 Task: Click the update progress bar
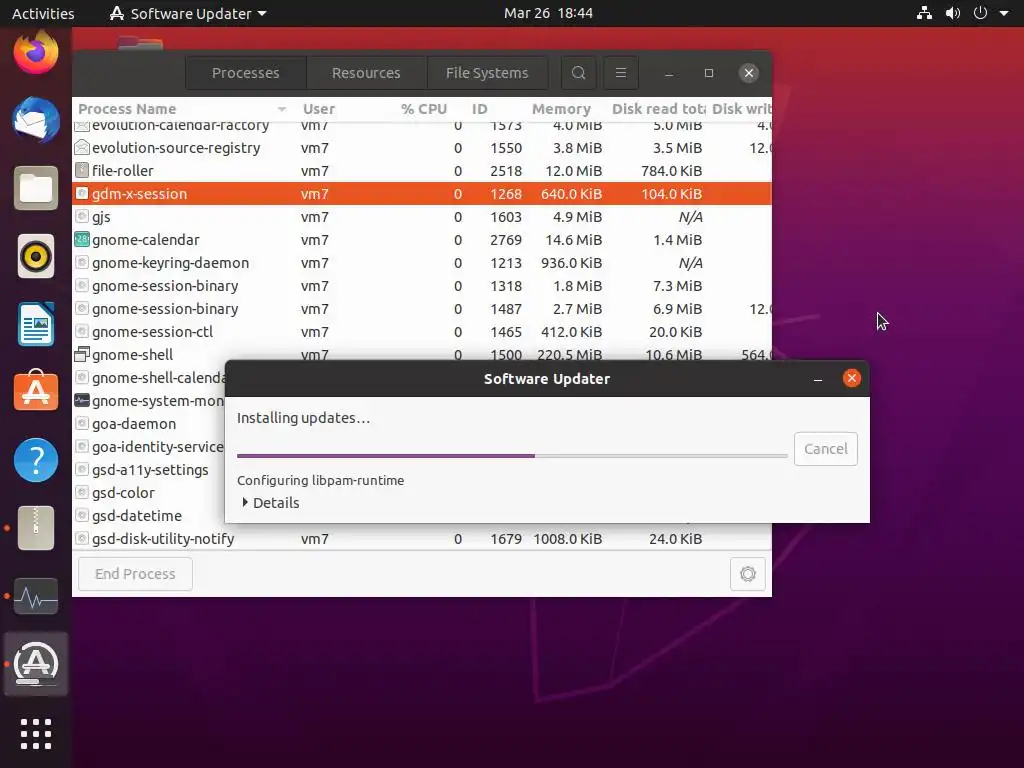[x=512, y=456]
